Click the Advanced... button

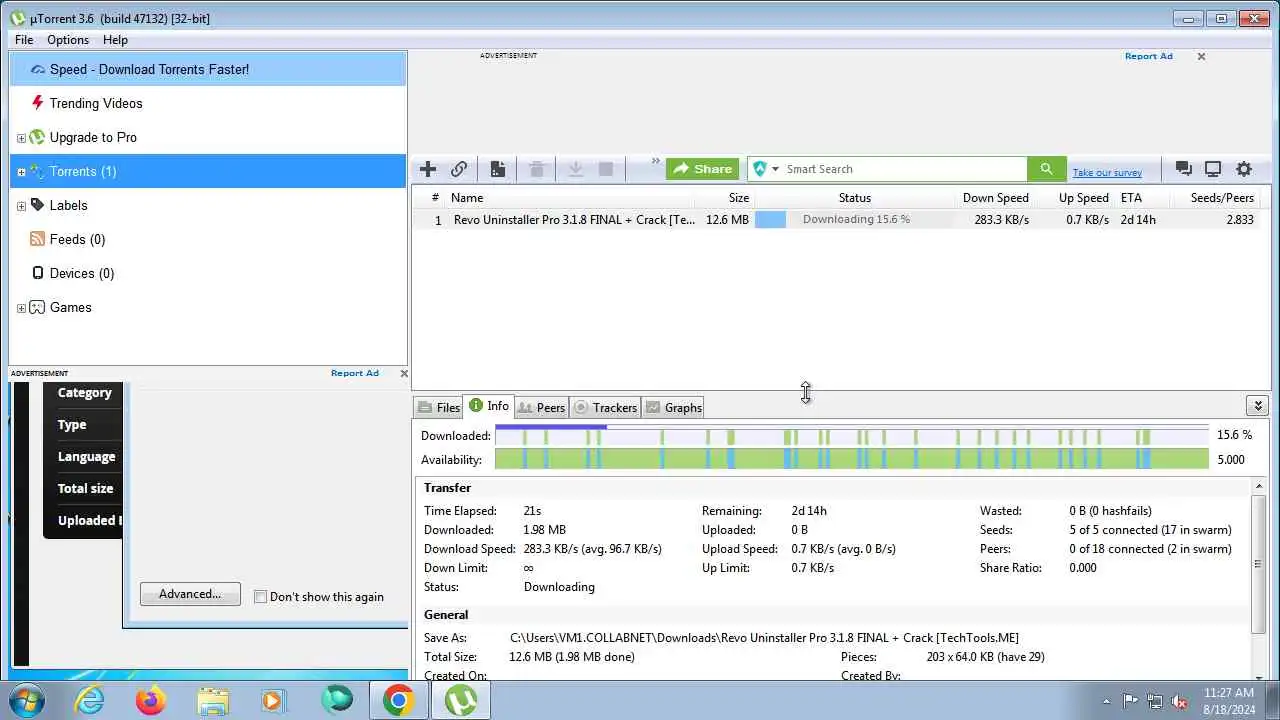(x=190, y=594)
